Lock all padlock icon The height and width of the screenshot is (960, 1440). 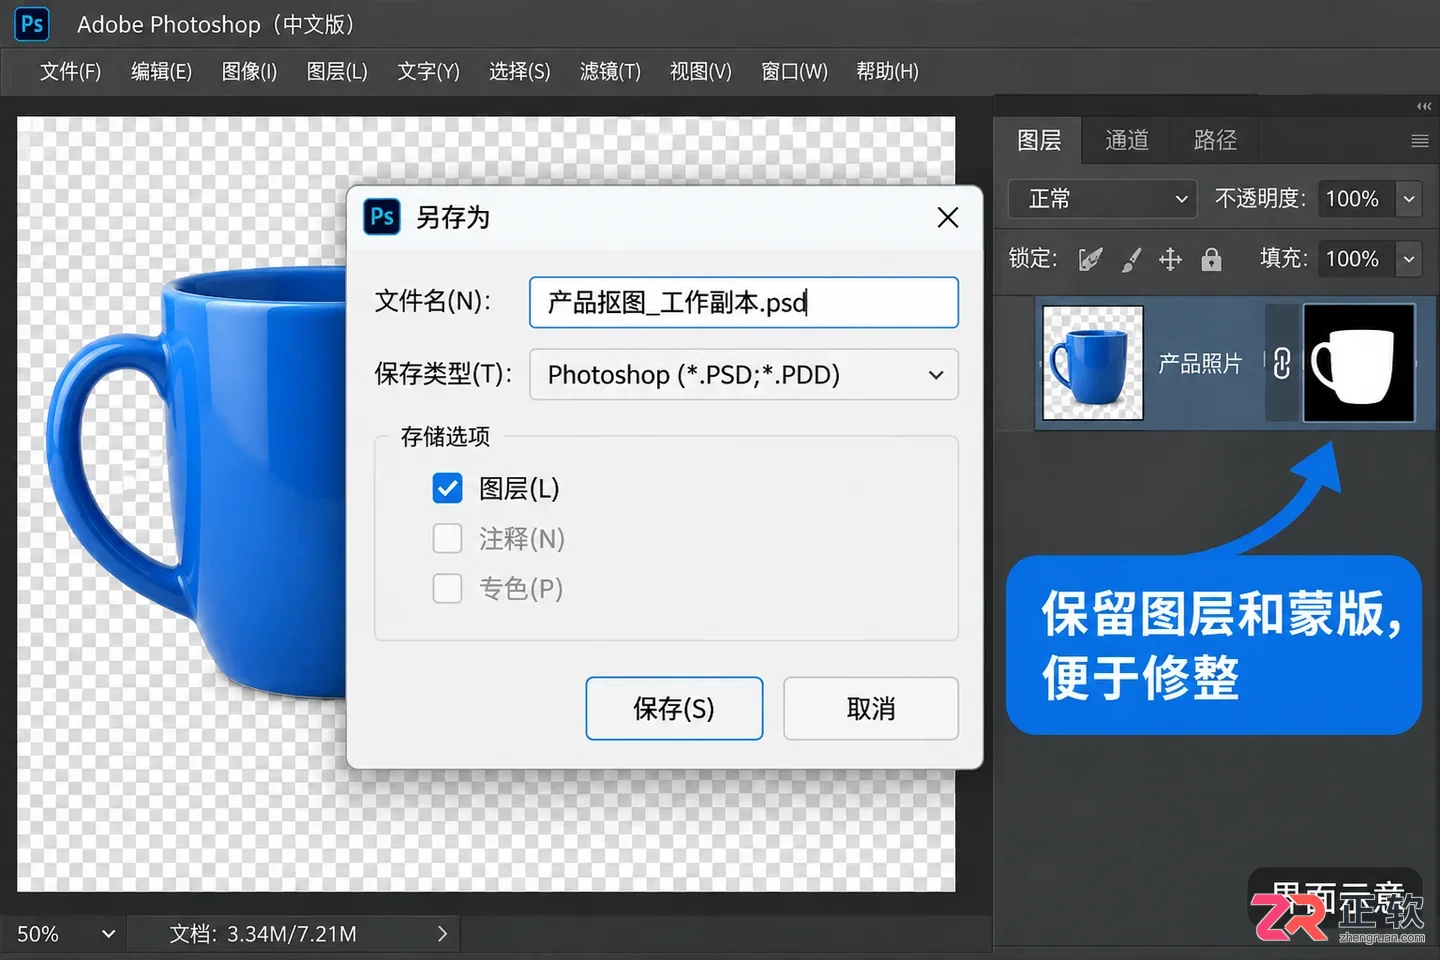pos(1211,260)
